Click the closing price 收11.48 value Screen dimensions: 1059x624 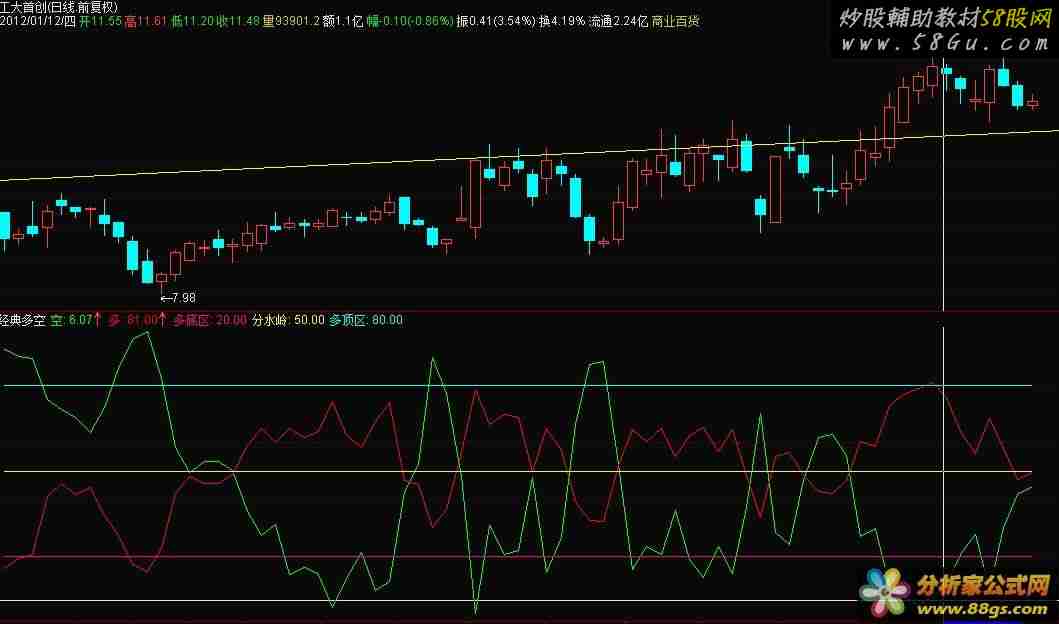coord(238,21)
